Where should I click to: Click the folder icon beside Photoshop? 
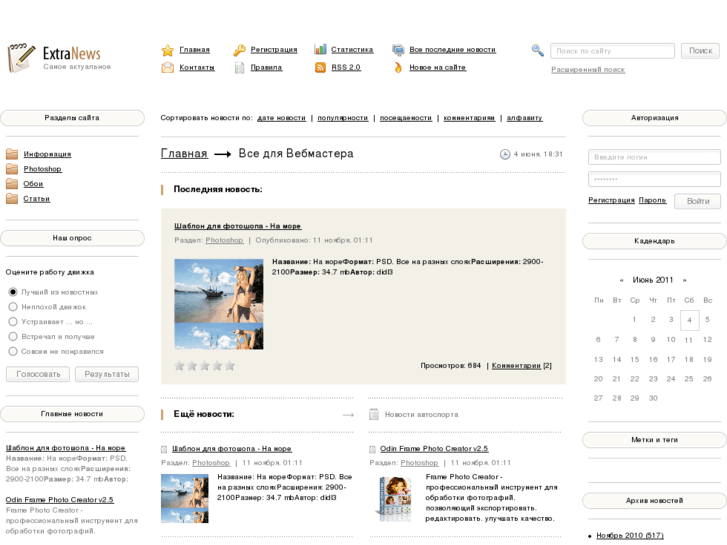point(12,169)
